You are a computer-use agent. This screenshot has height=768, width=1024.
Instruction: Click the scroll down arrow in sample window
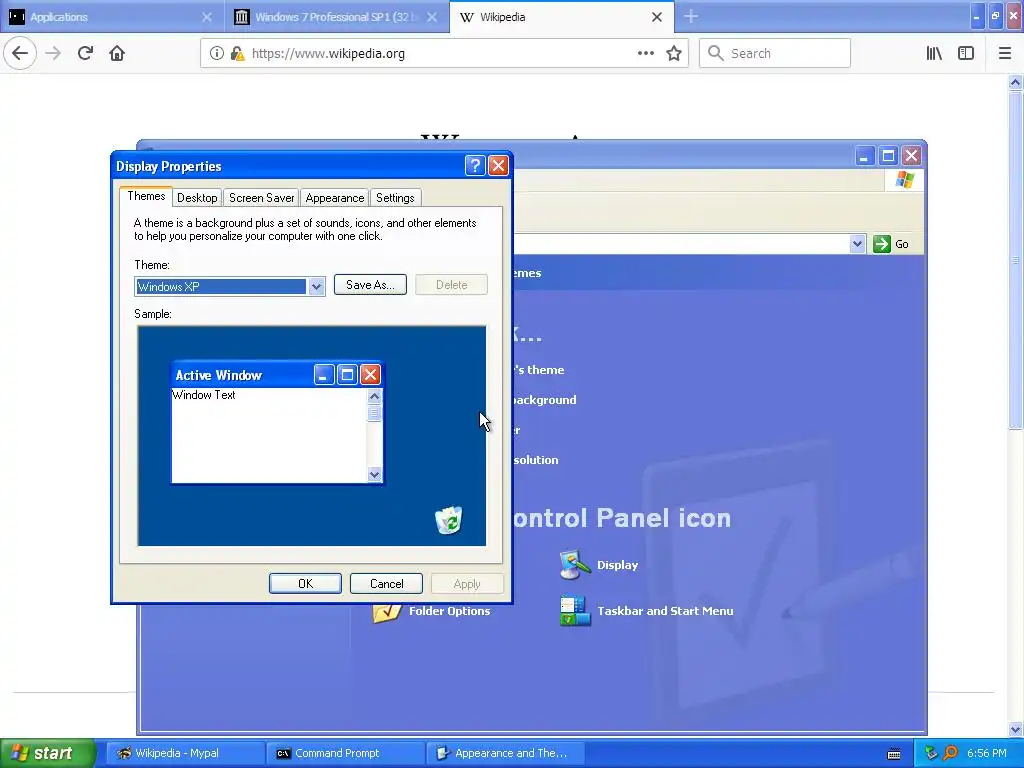point(374,475)
